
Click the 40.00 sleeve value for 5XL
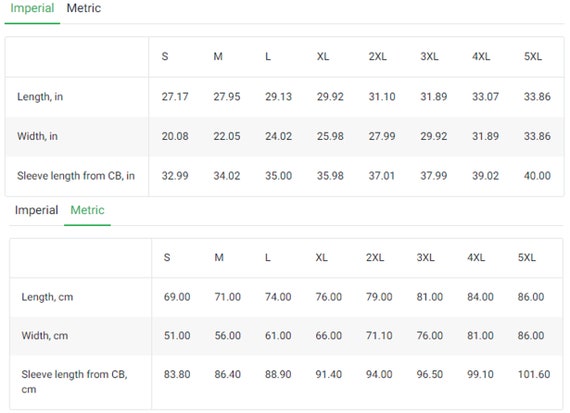(x=537, y=176)
